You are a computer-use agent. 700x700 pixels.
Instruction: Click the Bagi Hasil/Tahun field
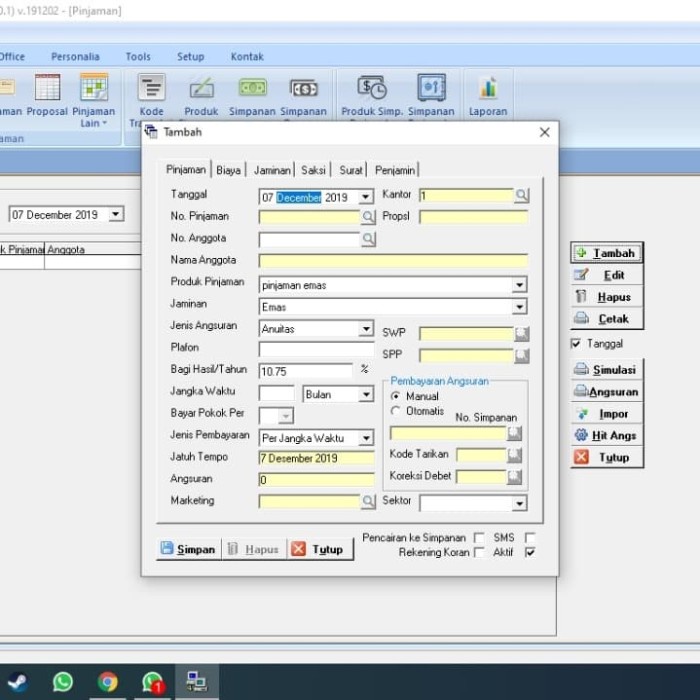point(306,371)
